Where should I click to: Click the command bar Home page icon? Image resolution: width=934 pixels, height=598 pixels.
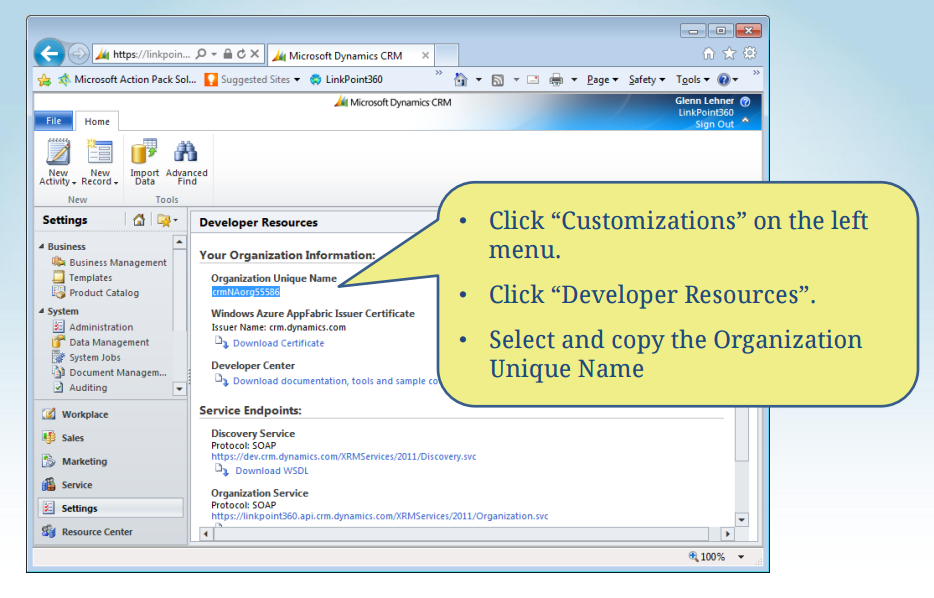460,79
